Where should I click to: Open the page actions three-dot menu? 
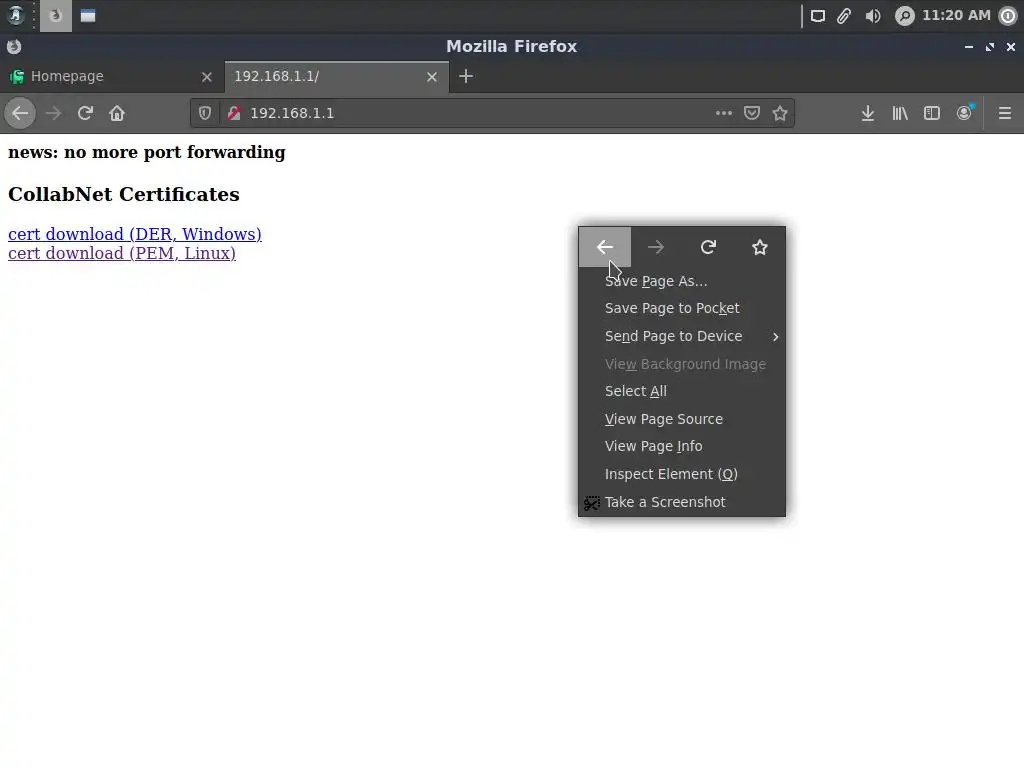[724, 113]
